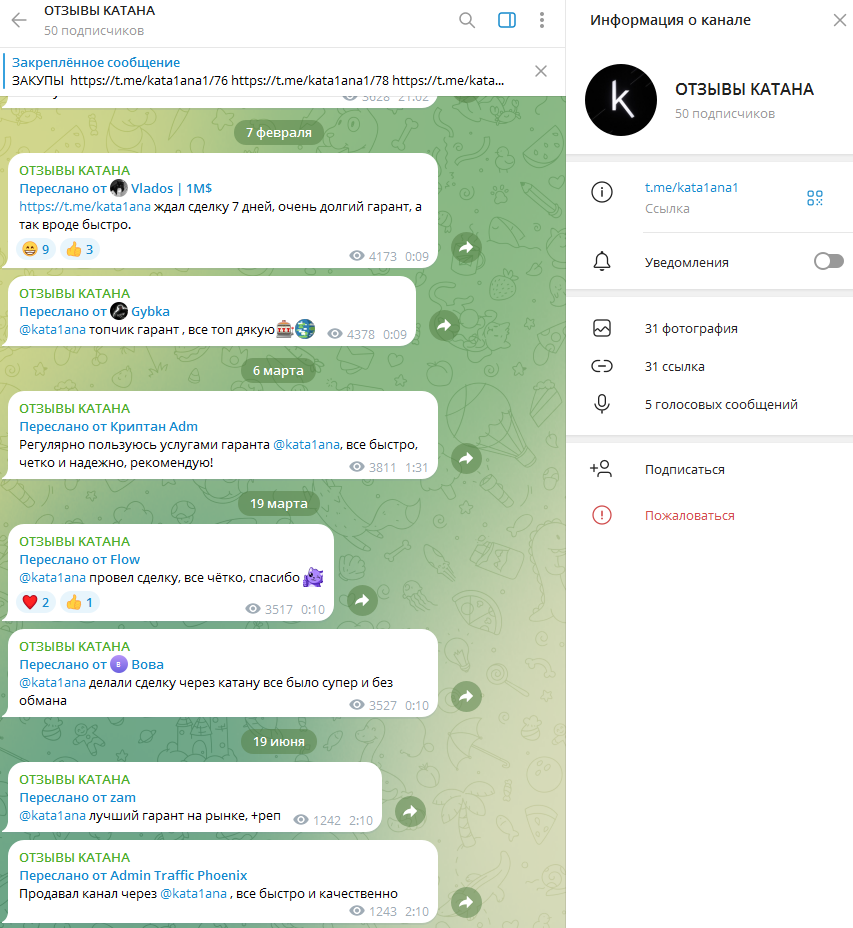This screenshot has width=853, height=928.
Task: Forward the Вова message
Action: coord(466,697)
